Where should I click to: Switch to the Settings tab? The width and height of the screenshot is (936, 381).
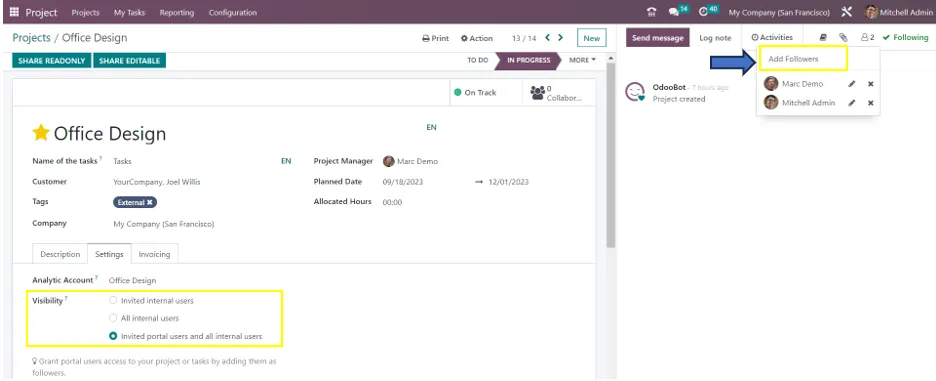tap(109, 254)
